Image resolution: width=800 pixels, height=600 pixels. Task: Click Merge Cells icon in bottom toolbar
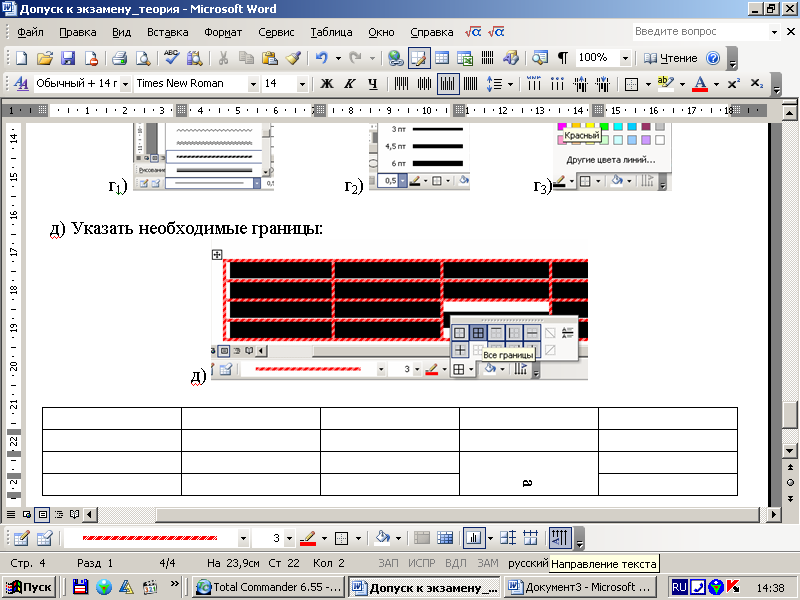click(x=422, y=538)
